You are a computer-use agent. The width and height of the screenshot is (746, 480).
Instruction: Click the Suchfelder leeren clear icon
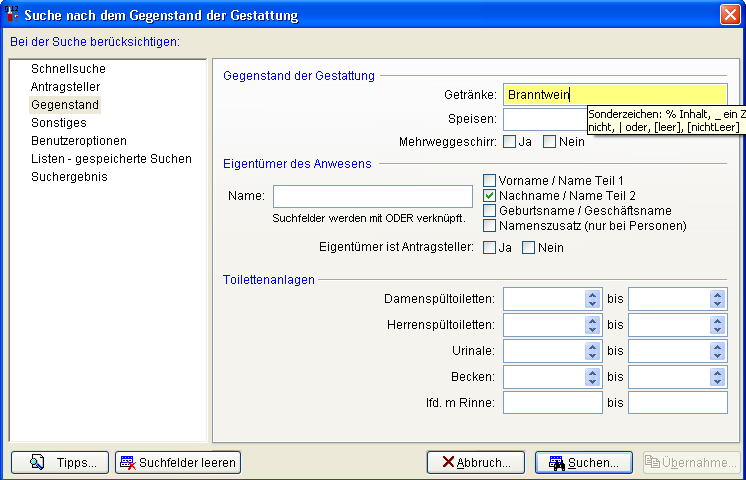coord(127,462)
